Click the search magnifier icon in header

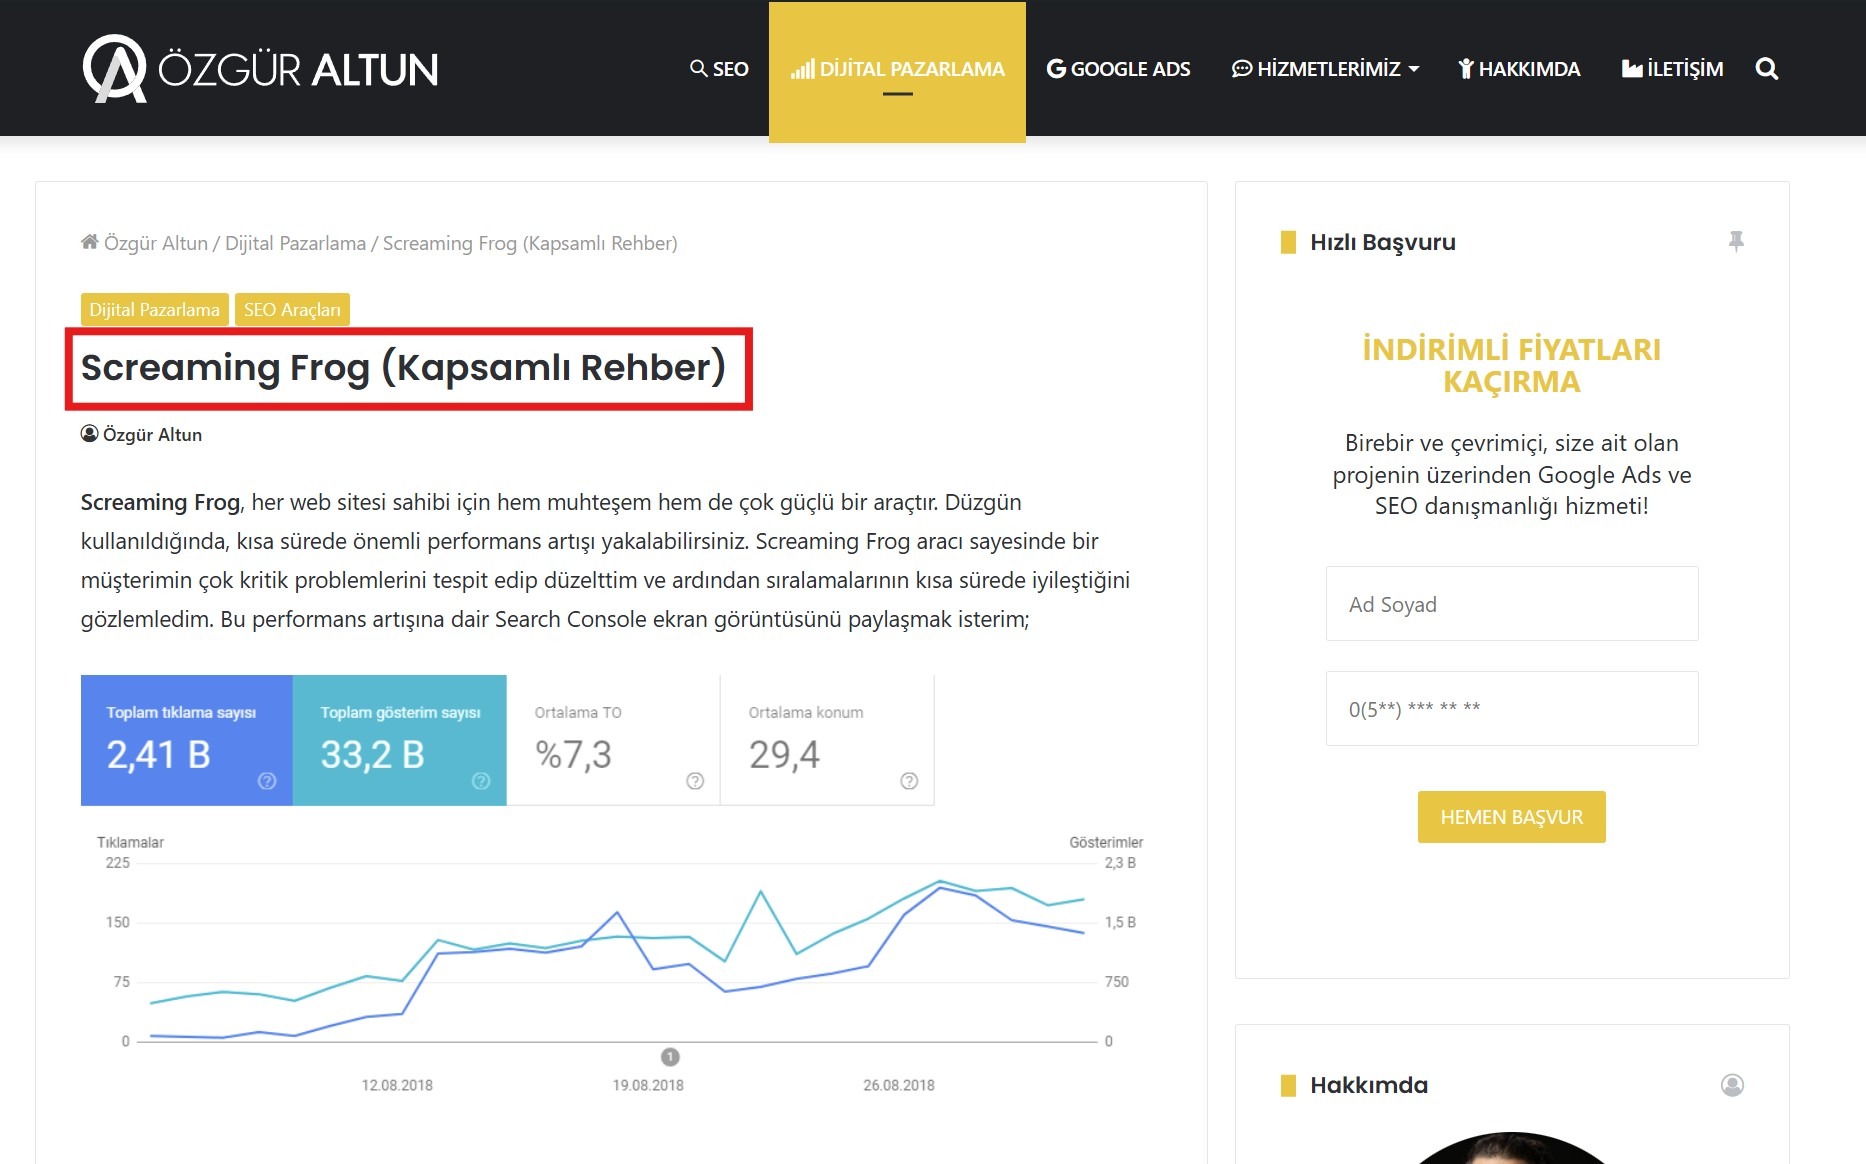(x=1767, y=69)
